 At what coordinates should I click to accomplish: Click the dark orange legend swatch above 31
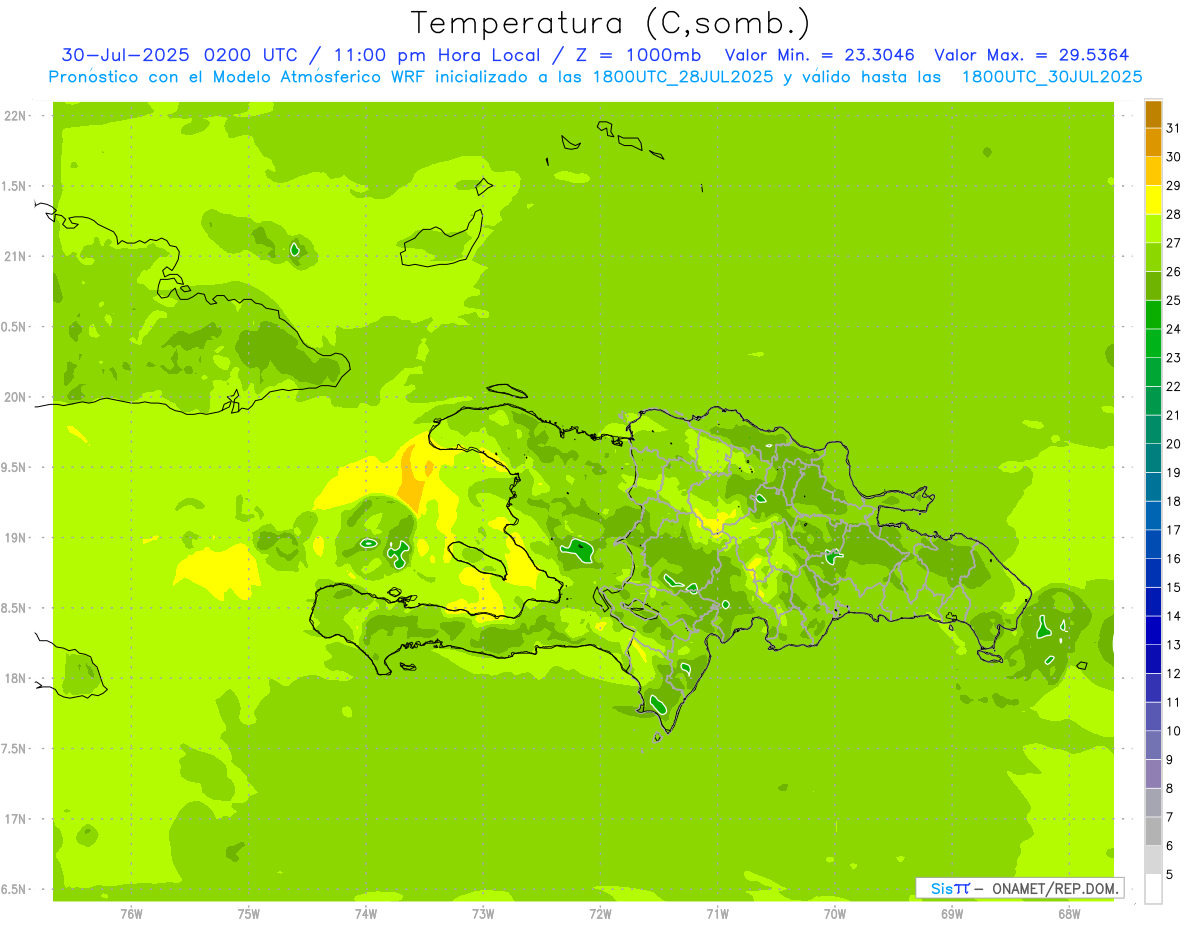(x=1153, y=114)
